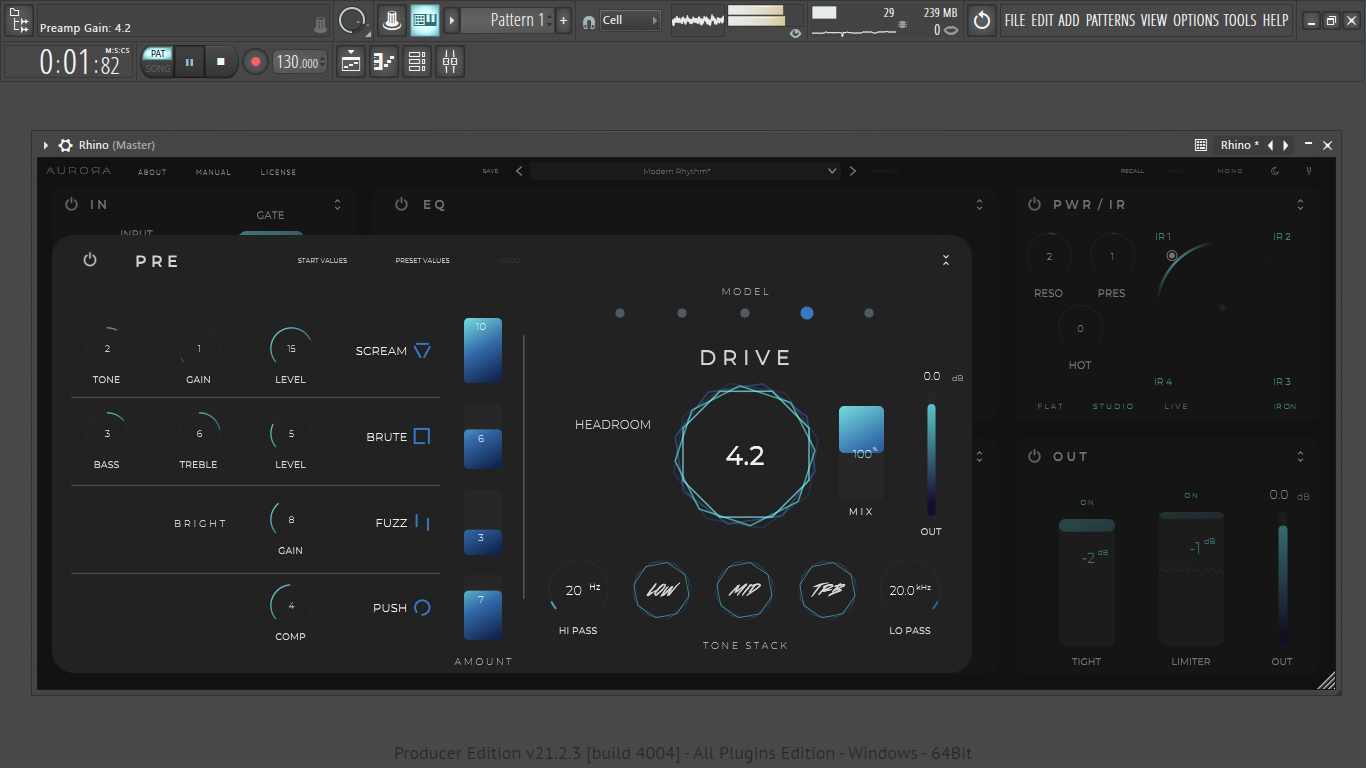Image resolution: width=1366 pixels, height=768 pixels.
Task: Open the mixer view icon
Action: 450,62
